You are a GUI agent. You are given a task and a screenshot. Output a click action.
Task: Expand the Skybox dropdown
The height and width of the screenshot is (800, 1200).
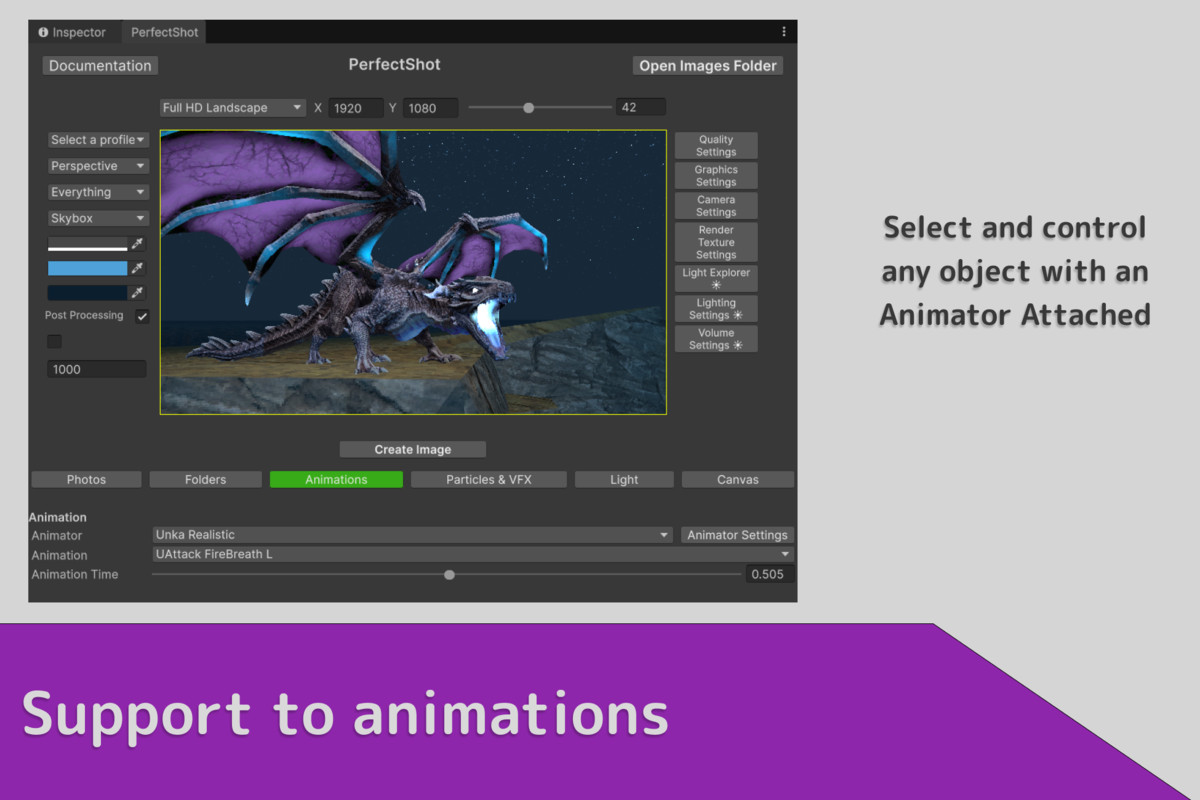[97, 217]
